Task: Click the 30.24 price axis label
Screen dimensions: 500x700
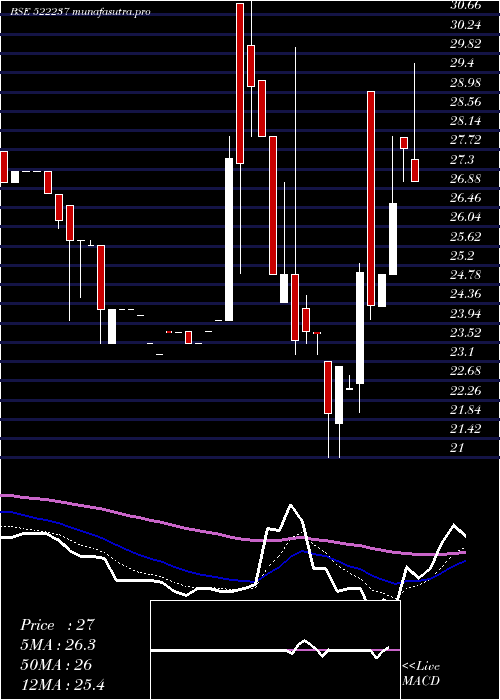Action: 466,25
